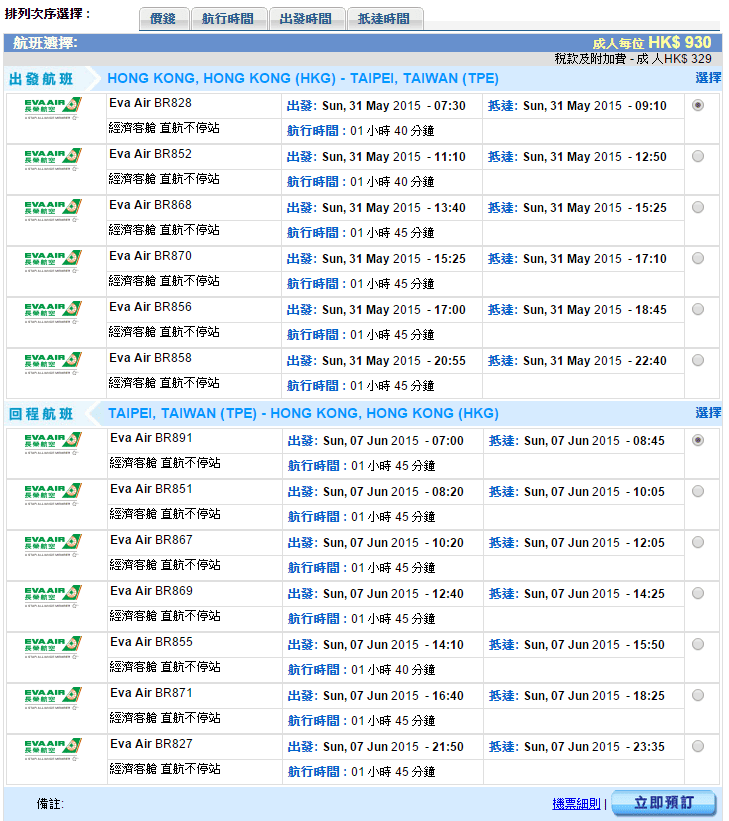The image size is (729, 821).
Task: Click the EVA Air logo beside BR870
Action: [x=52, y=260]
